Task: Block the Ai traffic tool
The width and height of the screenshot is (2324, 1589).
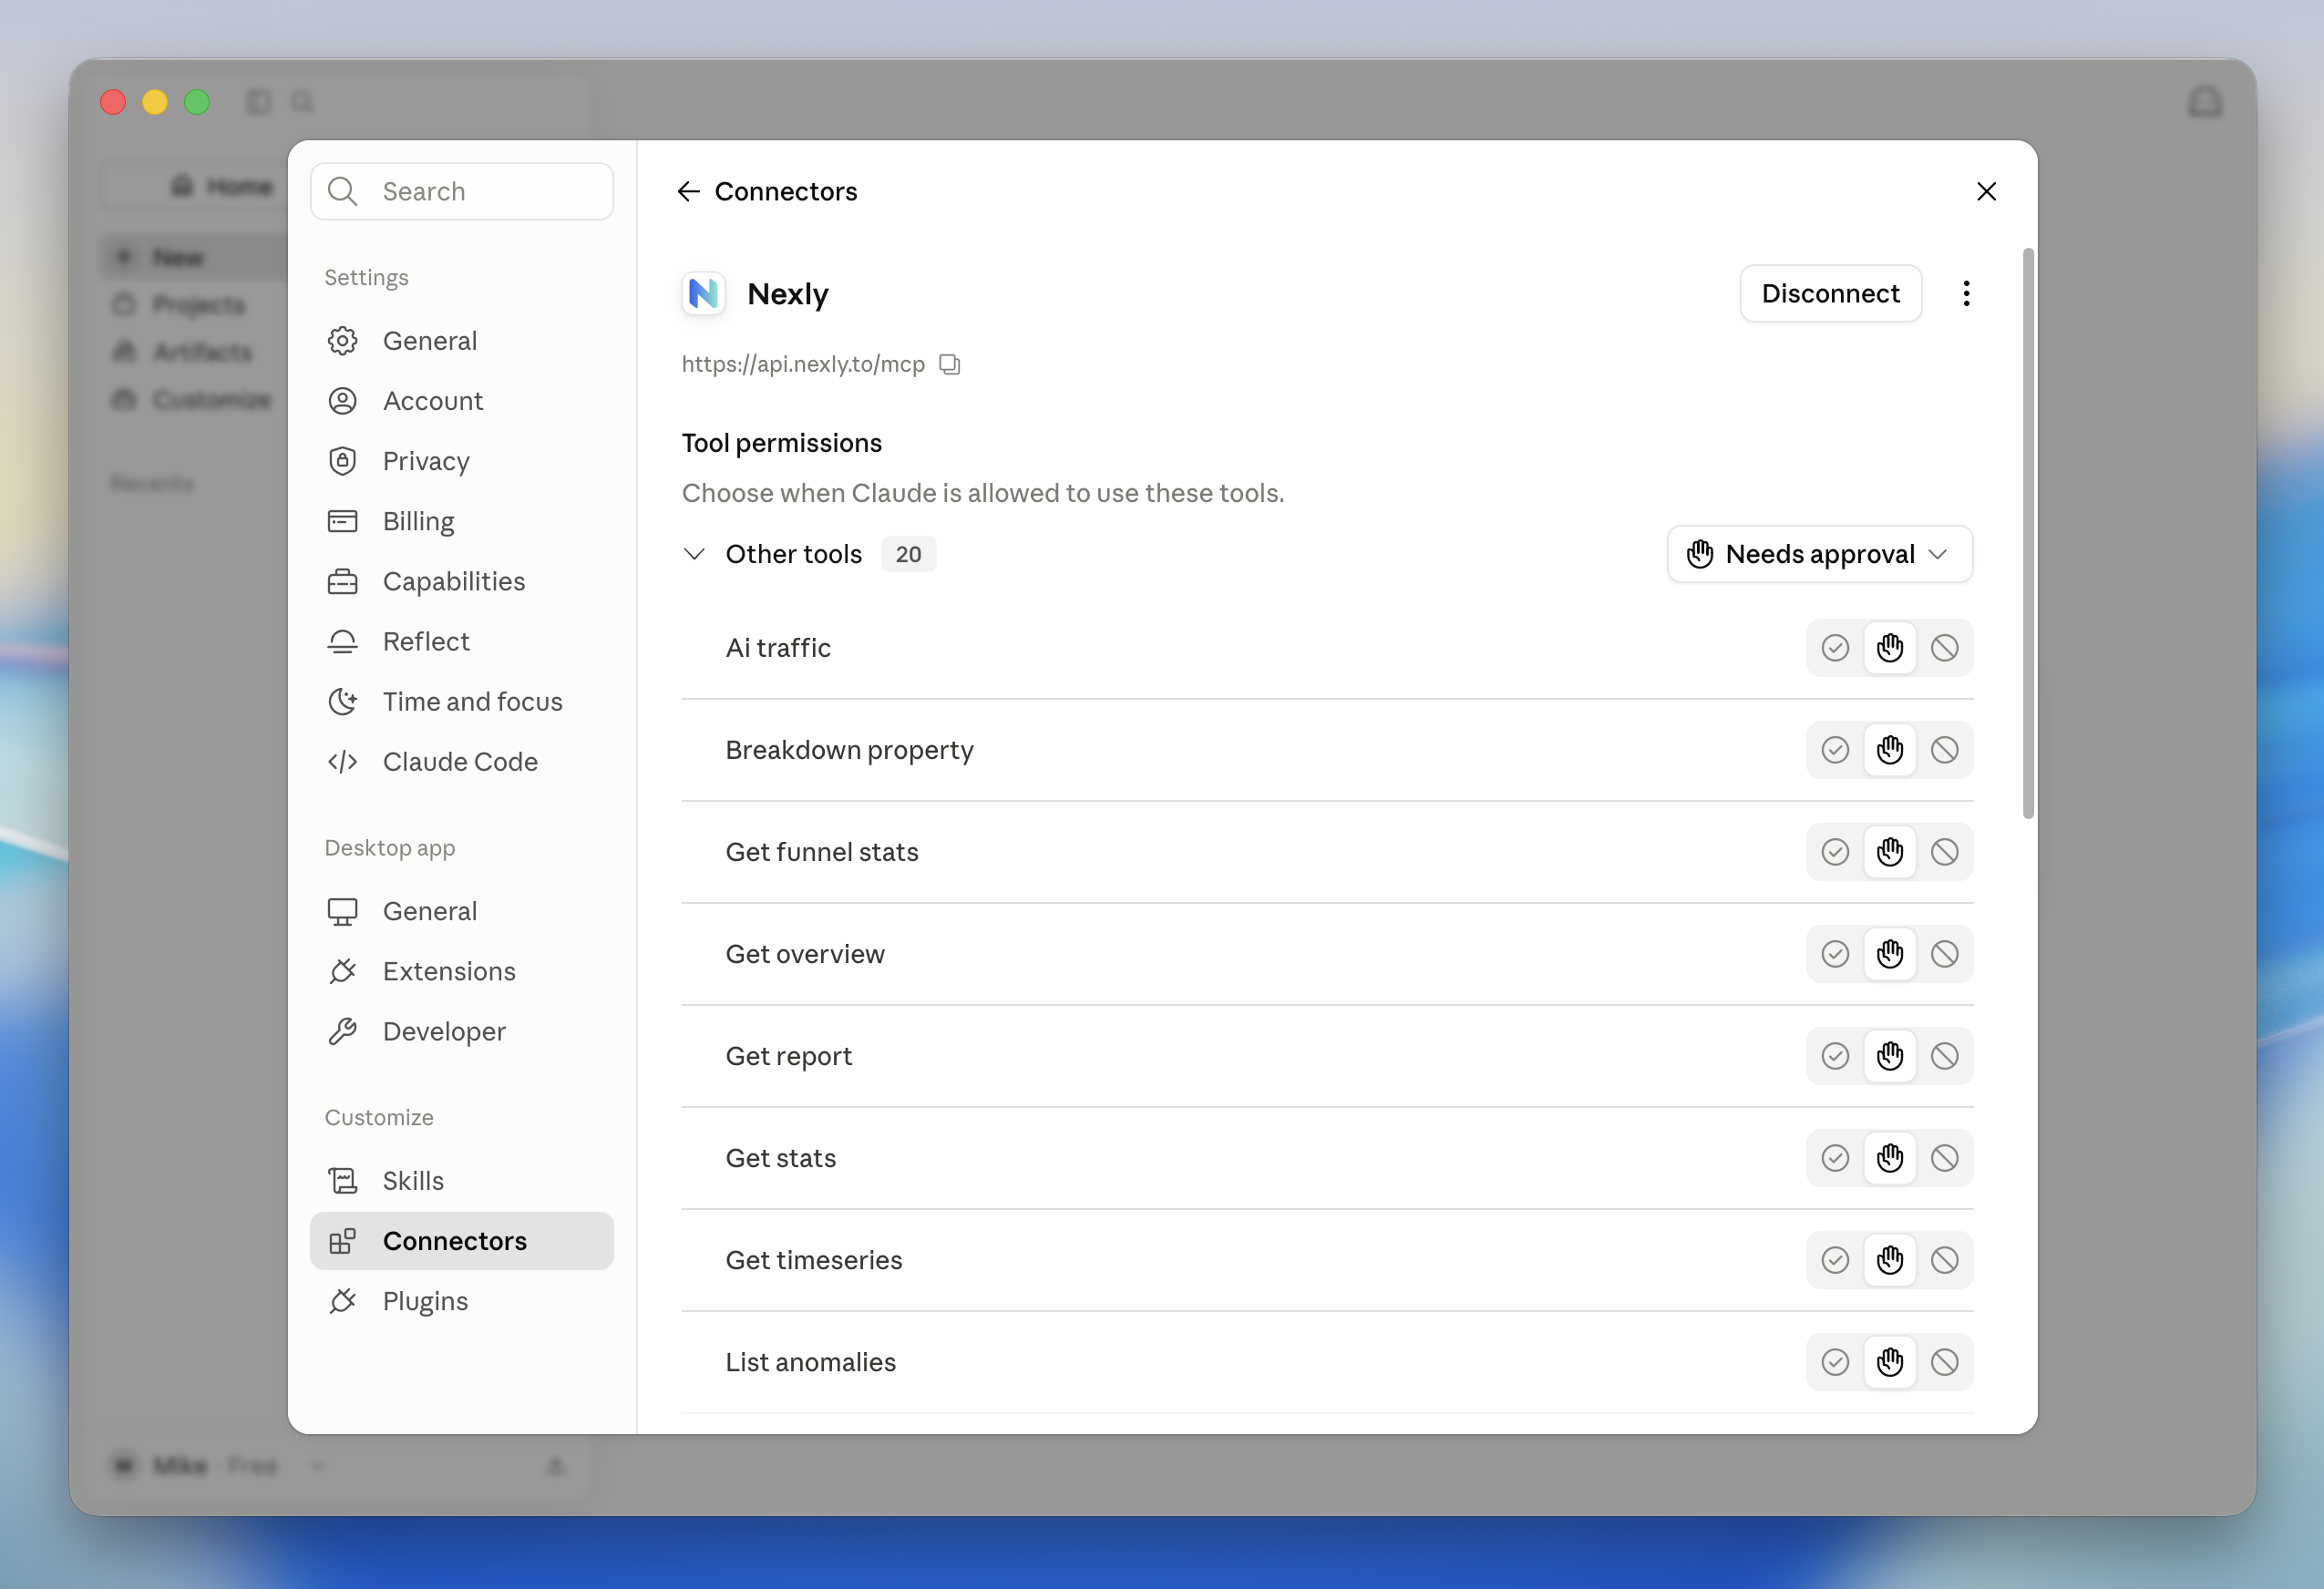Action: point(1944,648)
